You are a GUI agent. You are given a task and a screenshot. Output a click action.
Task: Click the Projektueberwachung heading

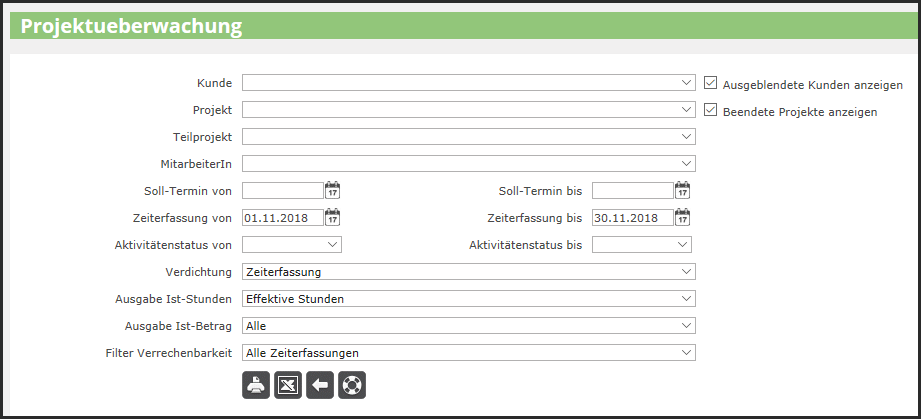coord(131,26)
